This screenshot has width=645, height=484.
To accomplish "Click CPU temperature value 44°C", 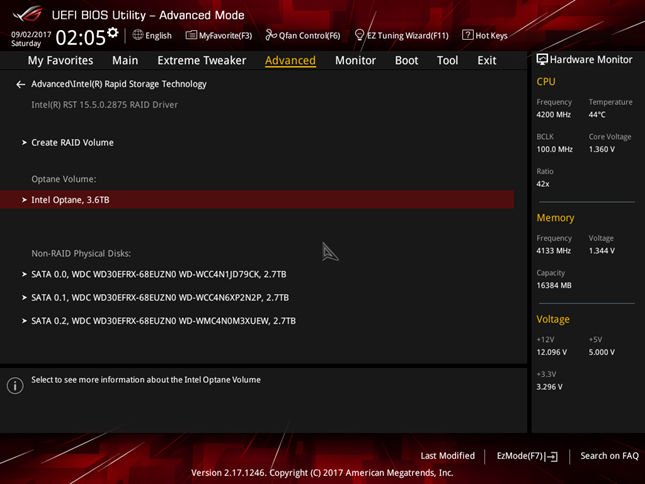I will click(597, 114).
